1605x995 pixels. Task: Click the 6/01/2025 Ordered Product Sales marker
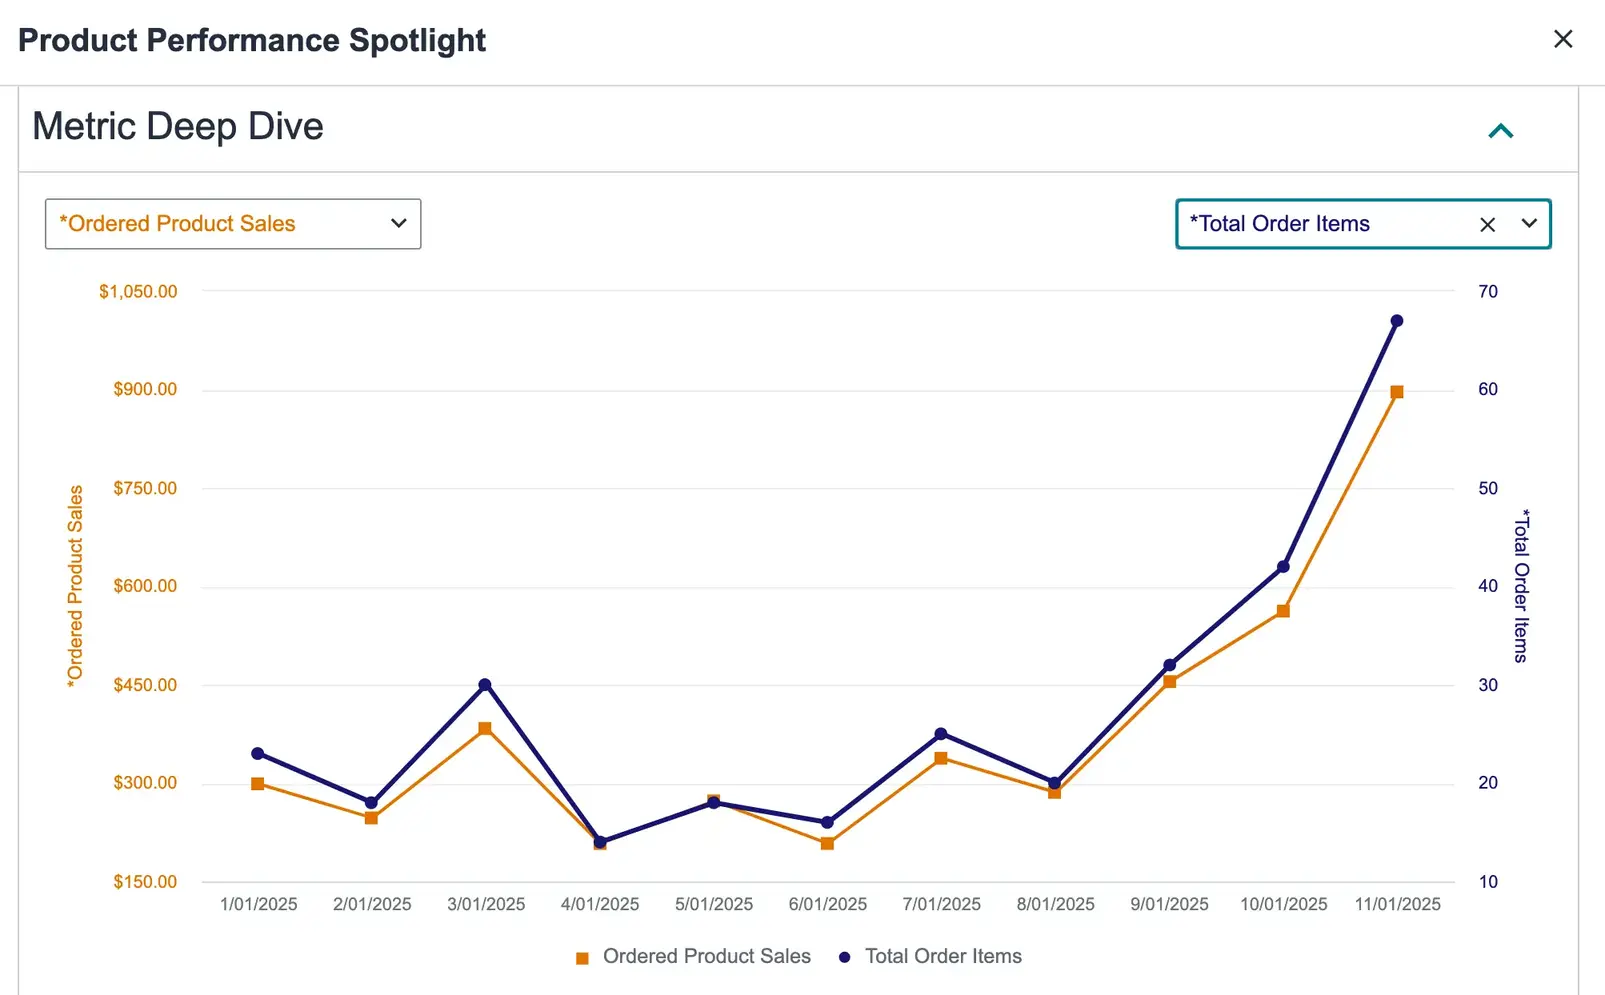pos(827,844)
